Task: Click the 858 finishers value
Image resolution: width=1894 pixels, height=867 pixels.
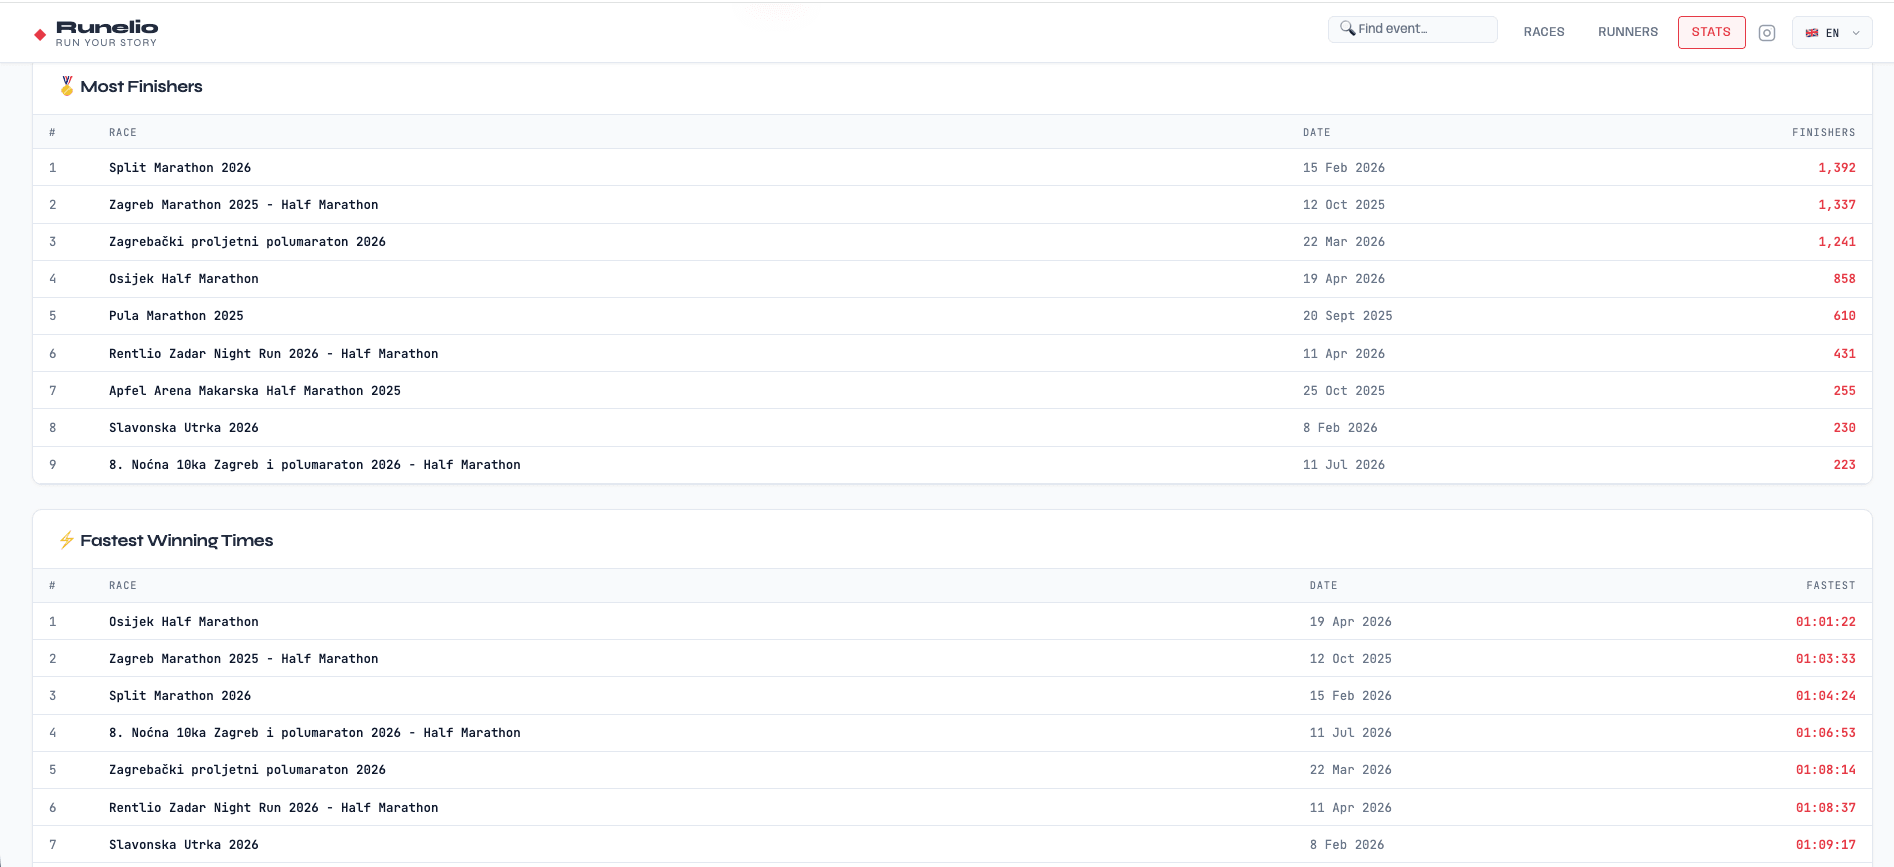Action: tap(1845, 279)
